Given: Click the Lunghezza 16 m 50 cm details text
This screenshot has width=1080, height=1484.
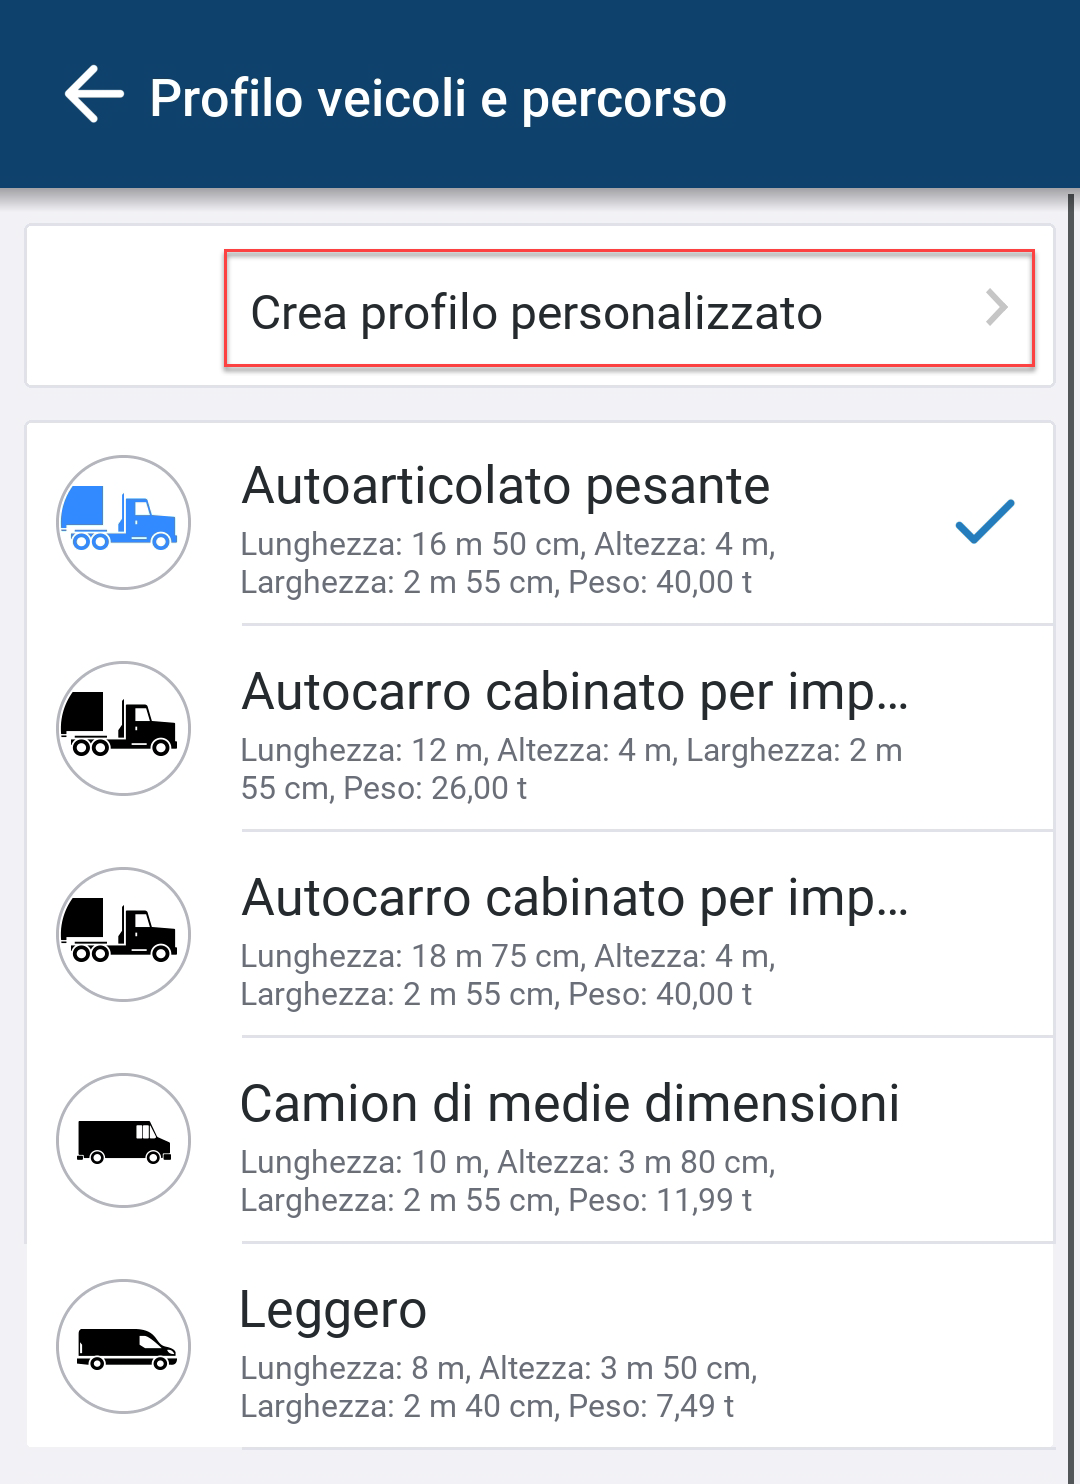Looking at the screenshot, I should [x=508, y=563].
